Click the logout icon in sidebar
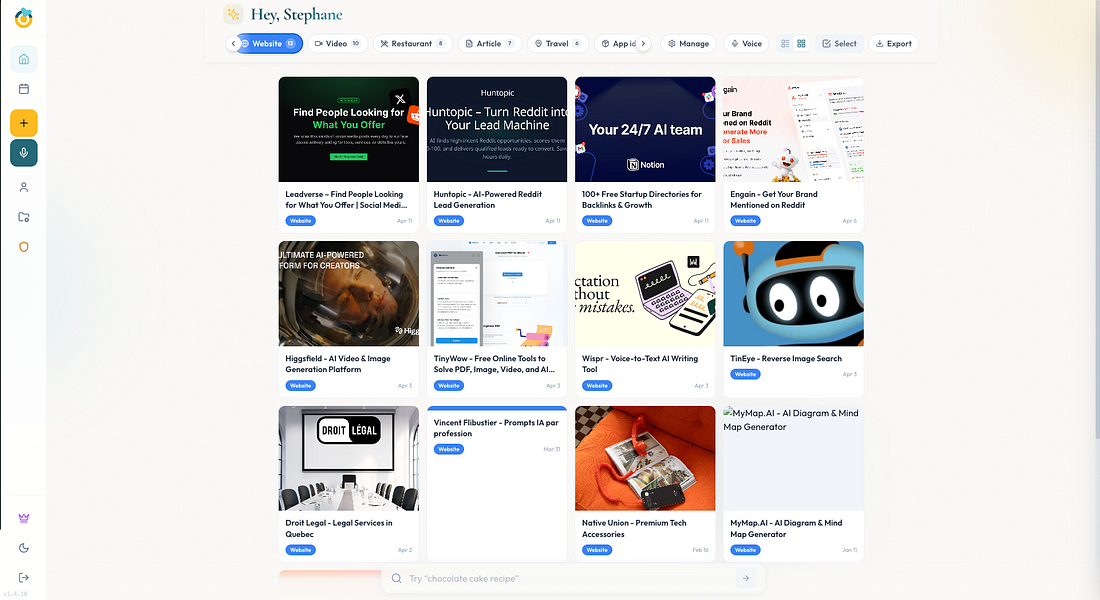 click(x=24, y=578)
